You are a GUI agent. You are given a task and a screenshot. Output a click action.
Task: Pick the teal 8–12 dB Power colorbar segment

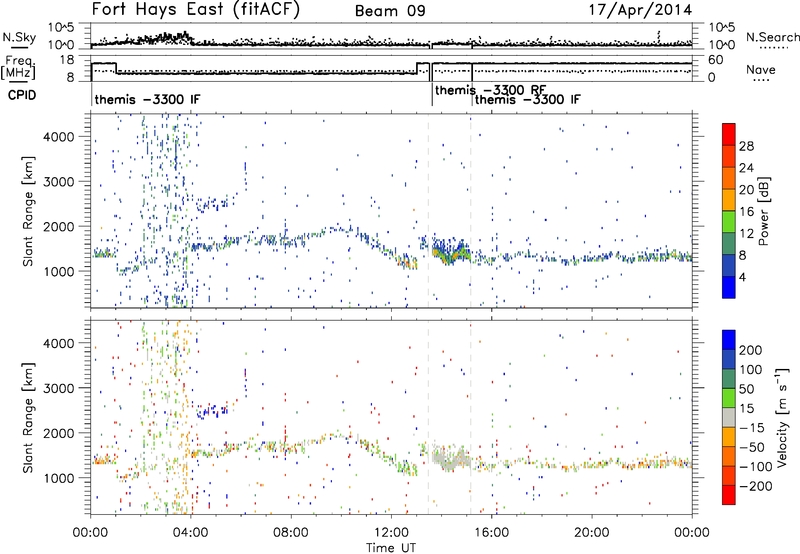[x=729, y=244]
